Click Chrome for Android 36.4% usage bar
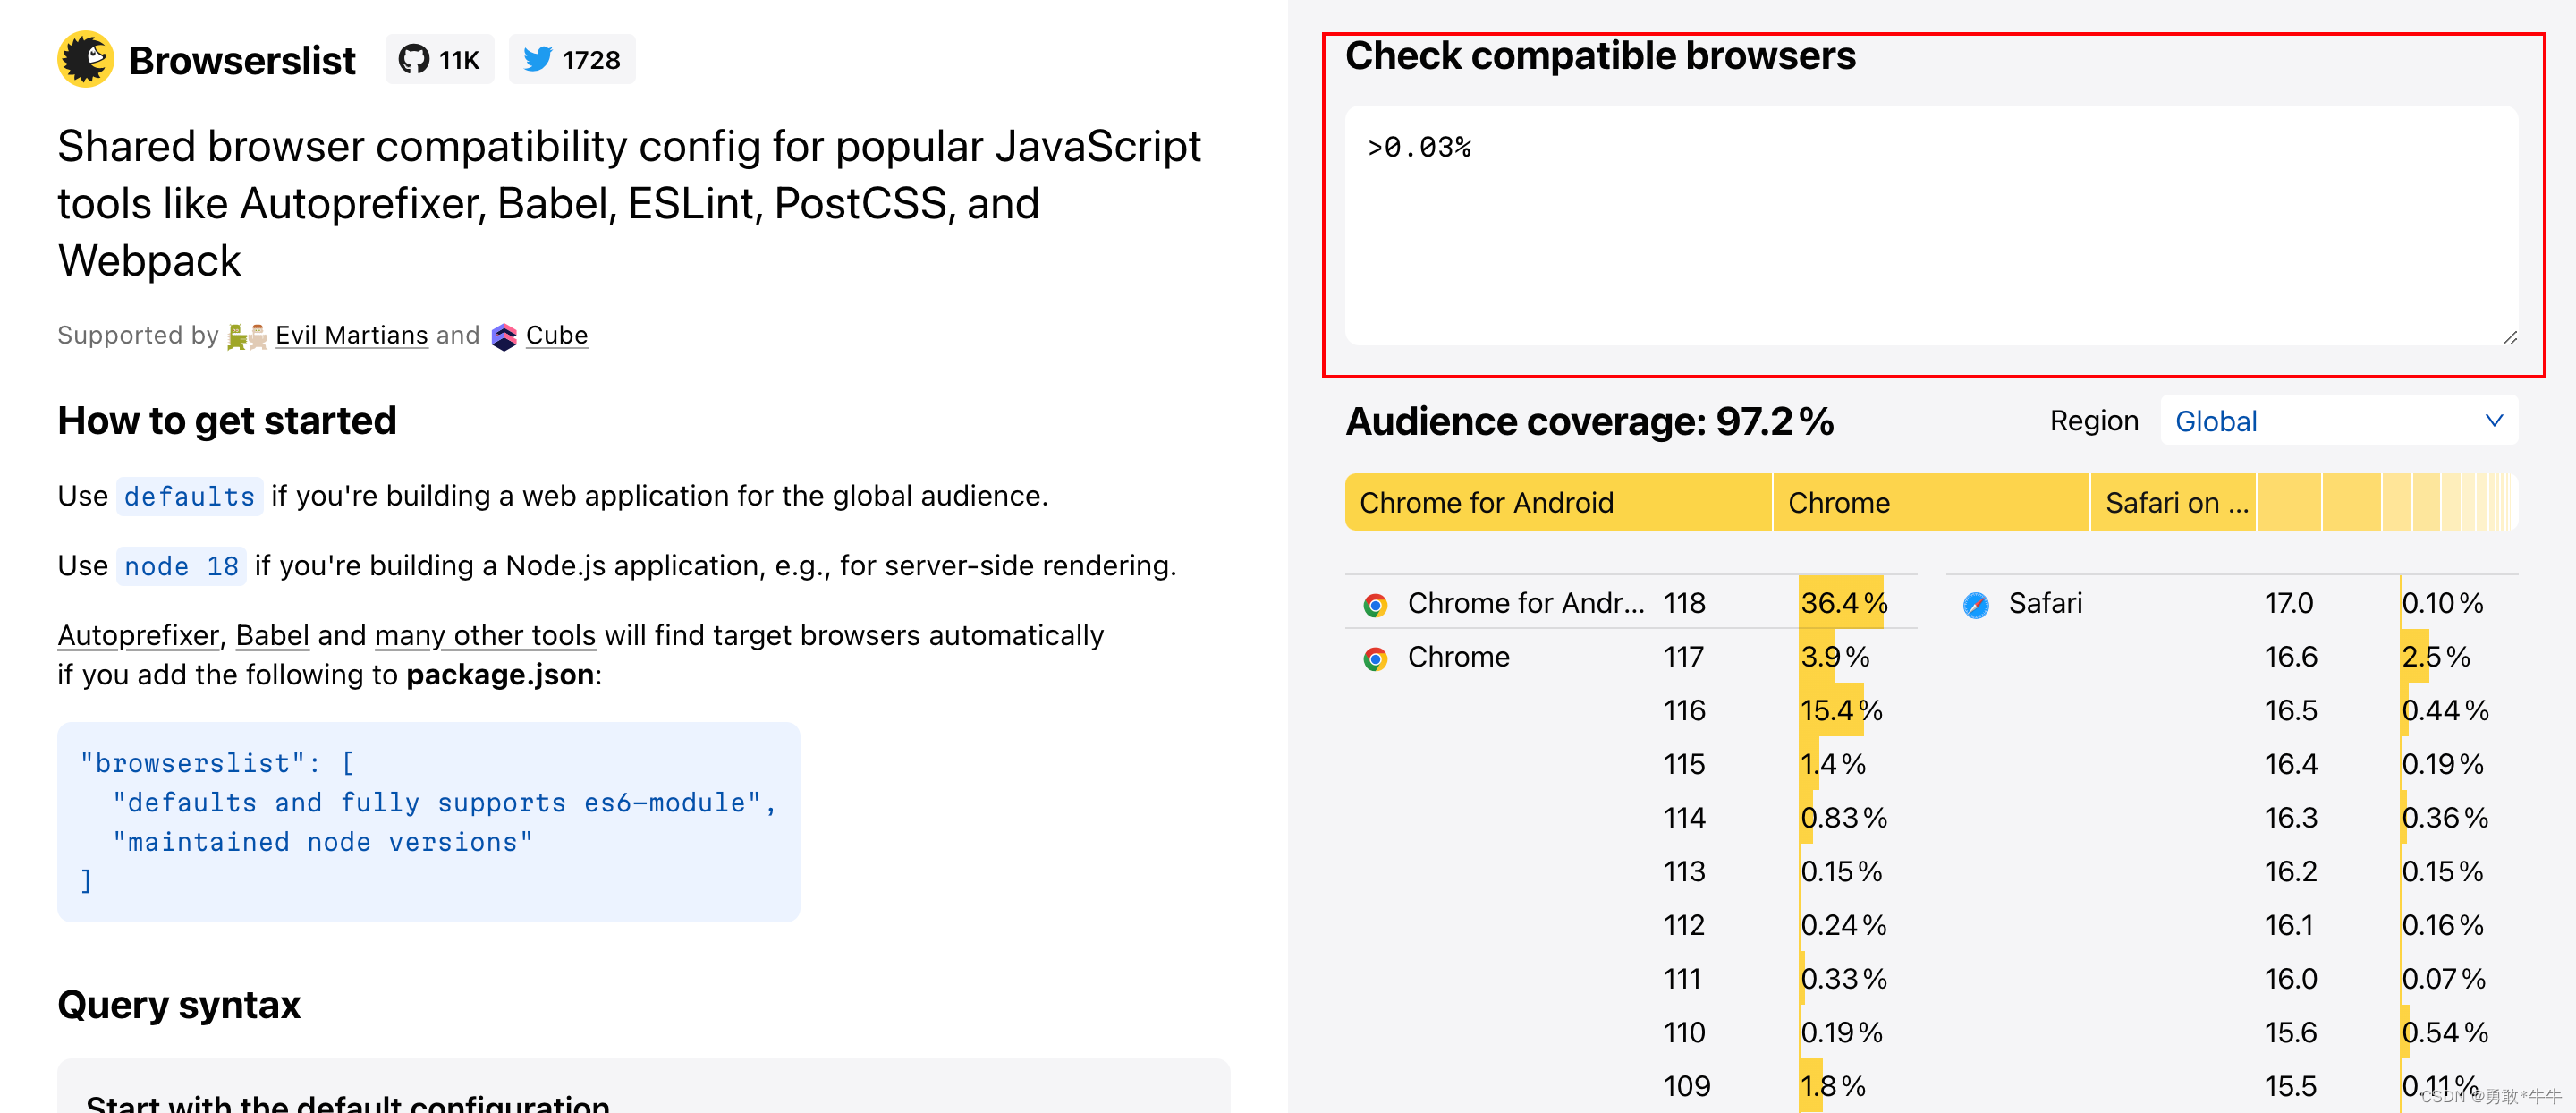Screen dimensions: 2576x1113 pyautogui.click(x=1843, y=603)
